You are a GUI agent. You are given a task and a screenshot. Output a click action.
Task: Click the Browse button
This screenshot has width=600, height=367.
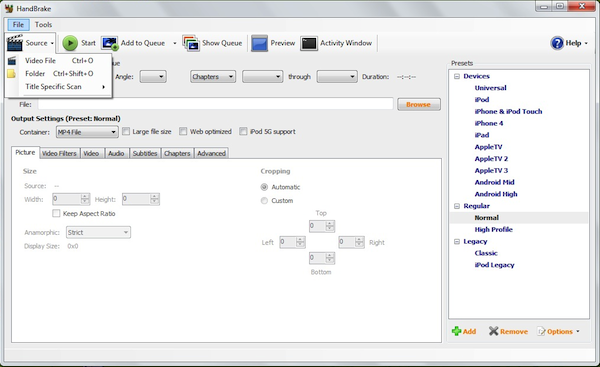pos(419,104)
